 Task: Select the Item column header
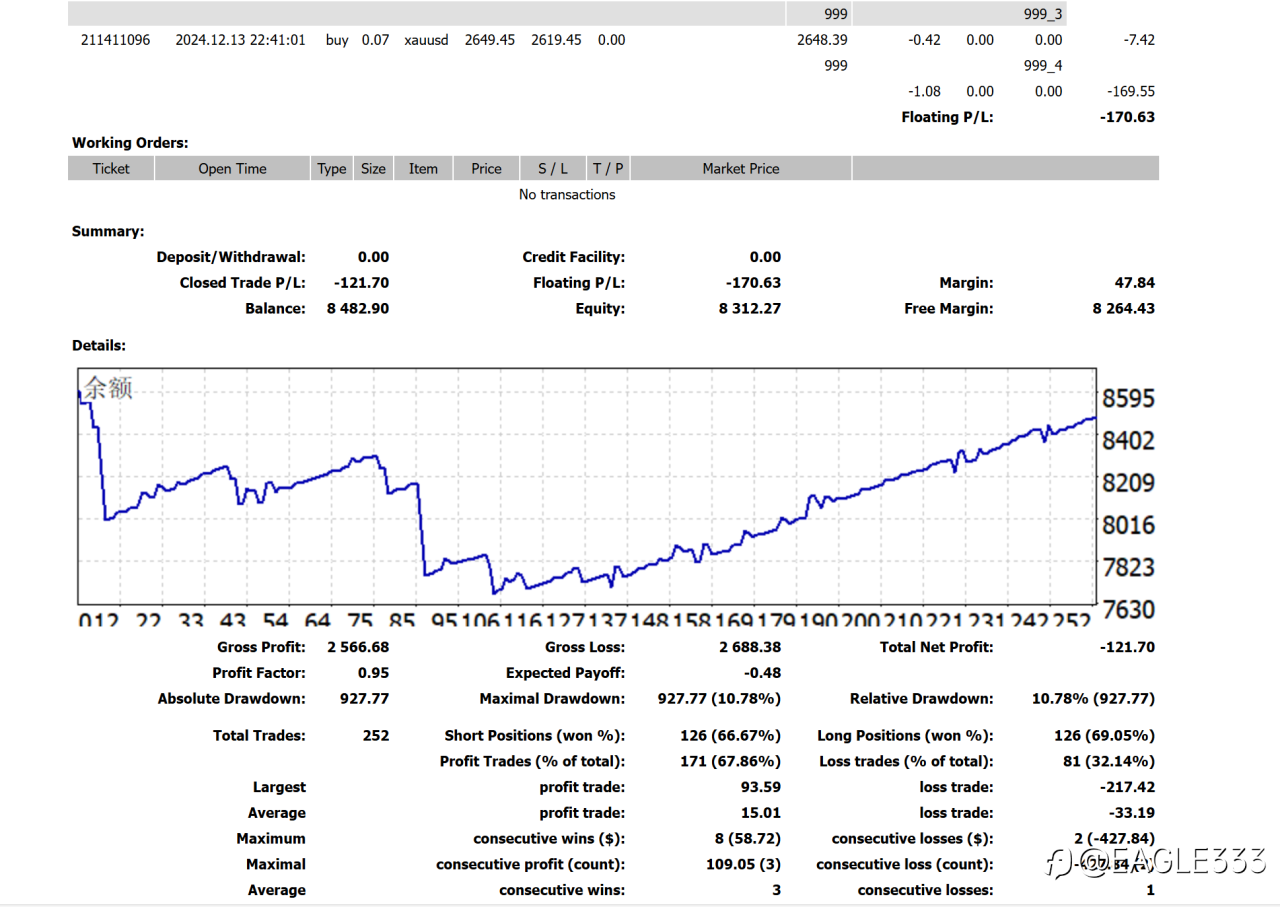point(423,169)
